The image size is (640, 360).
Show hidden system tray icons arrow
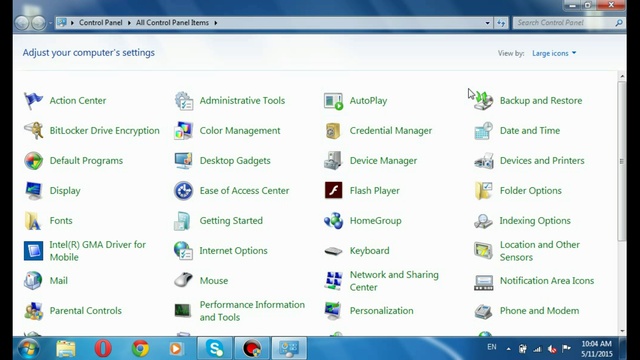click(x=509, y=349)
